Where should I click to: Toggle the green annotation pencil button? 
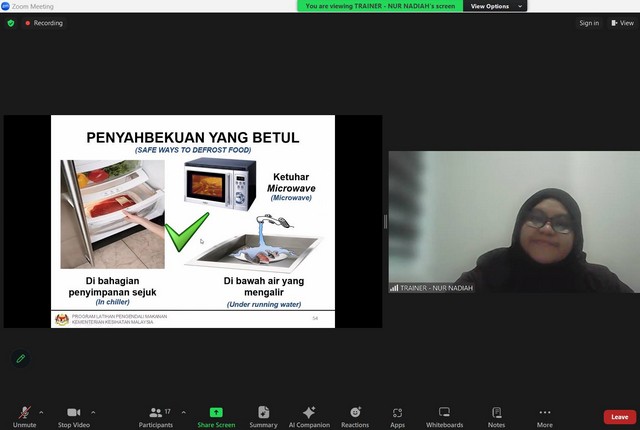pos(20,358)
